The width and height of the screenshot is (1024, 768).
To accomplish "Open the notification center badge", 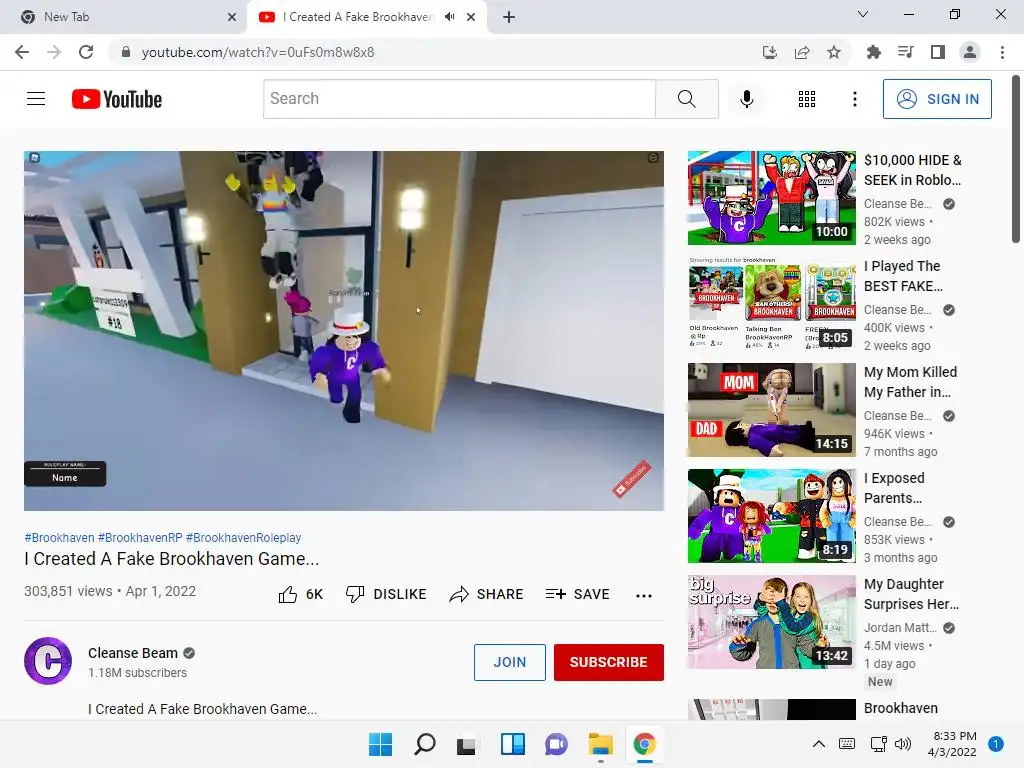I will pos(995,744).
